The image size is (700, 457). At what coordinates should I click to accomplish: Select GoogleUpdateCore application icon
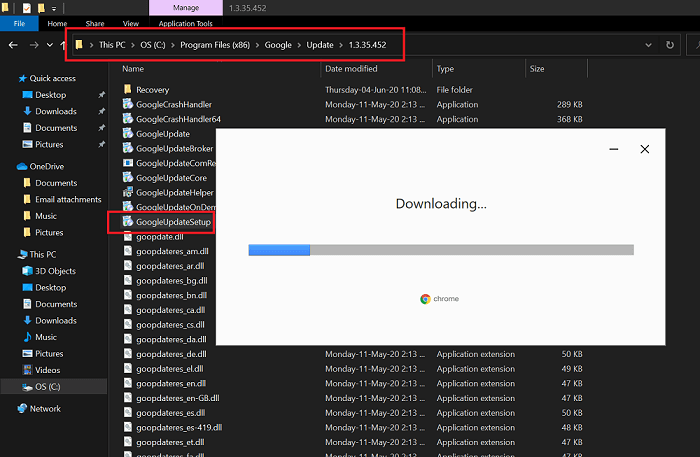(128, 178)
